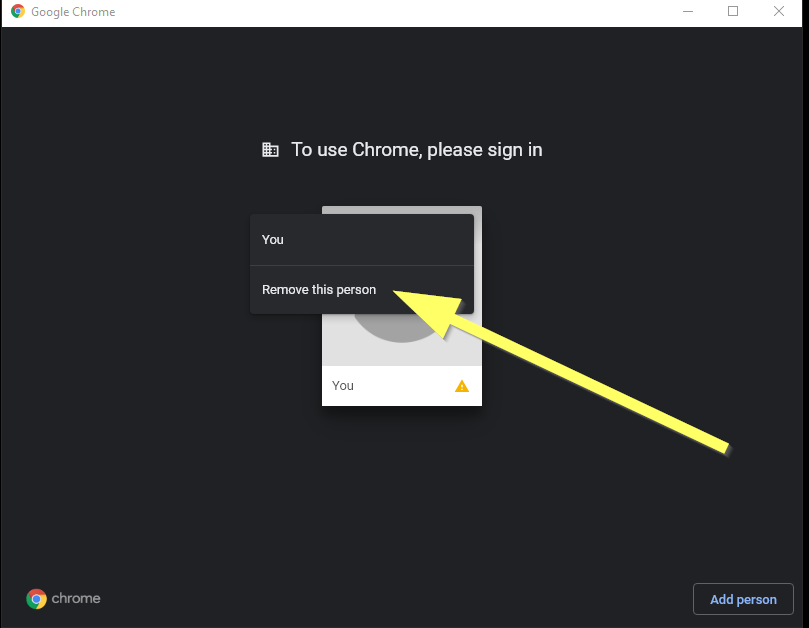Open the 'You' profile card name label
The width and height of the screenshot is (809, 628).
coord(343,386)
